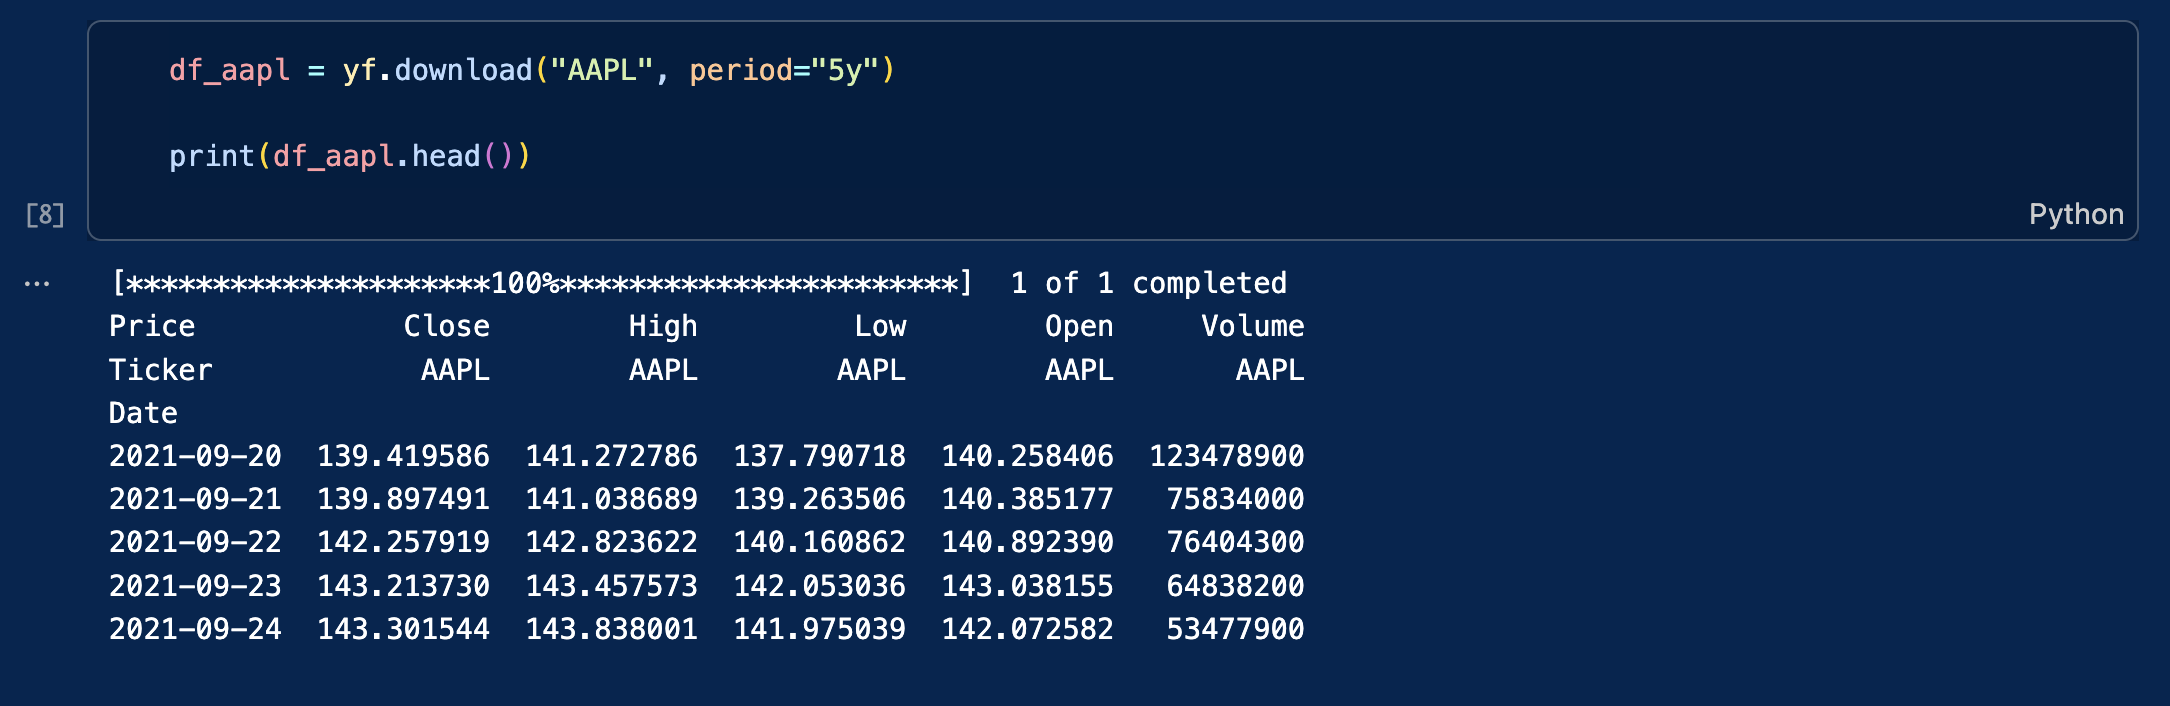This screenshot has height=706, width=2170.
Task: Click the Low column header
Action: point(880,327)
